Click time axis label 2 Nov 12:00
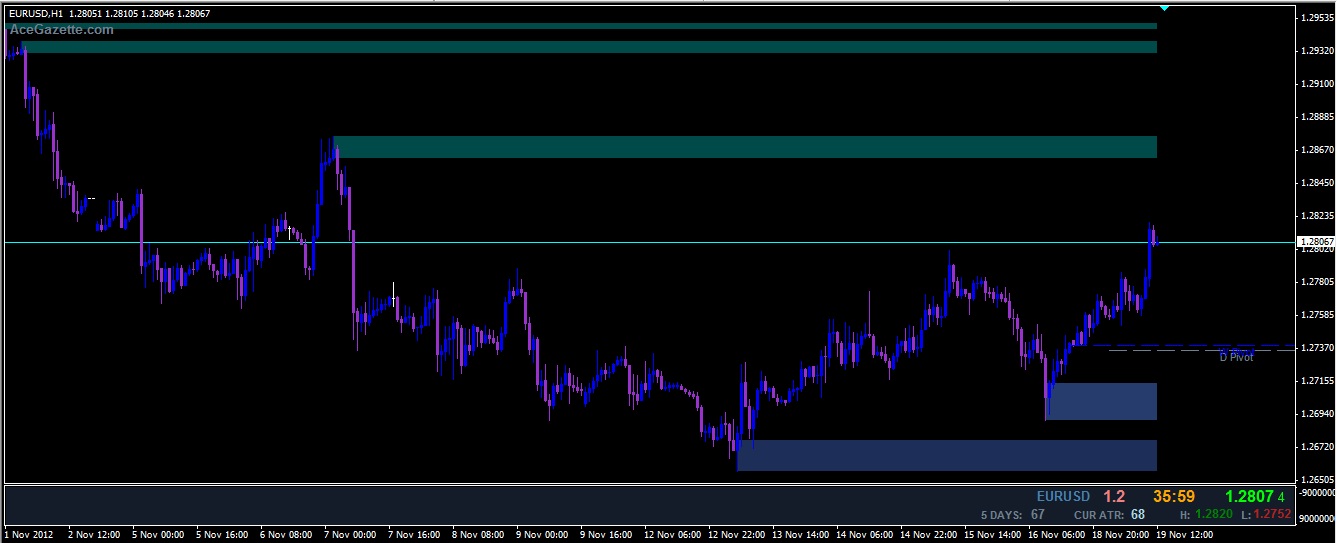1337x543 pixels. tap(94, 535)
